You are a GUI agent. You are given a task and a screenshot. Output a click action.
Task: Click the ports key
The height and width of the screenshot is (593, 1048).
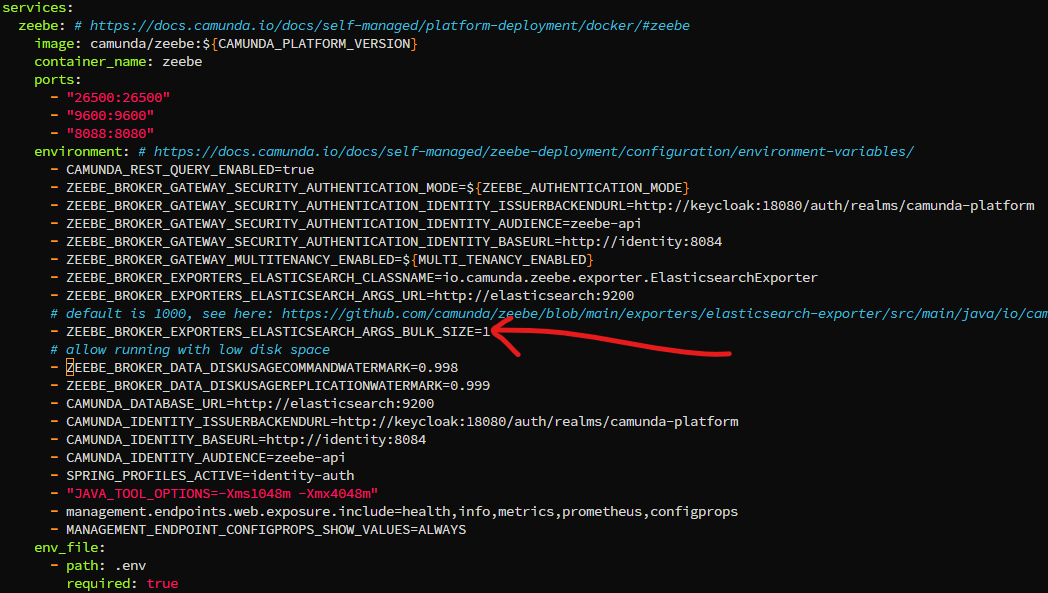coord(54,80)
